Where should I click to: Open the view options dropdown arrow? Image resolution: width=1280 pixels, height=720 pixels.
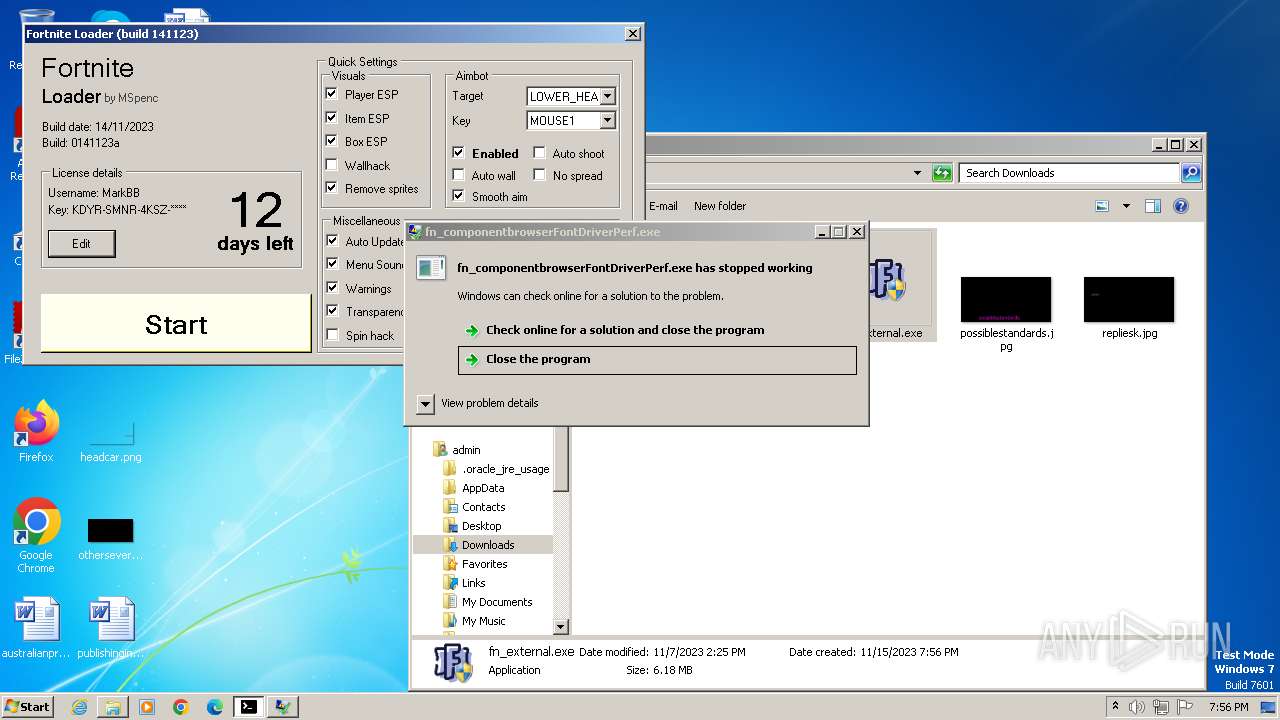tap(1126, 206)
